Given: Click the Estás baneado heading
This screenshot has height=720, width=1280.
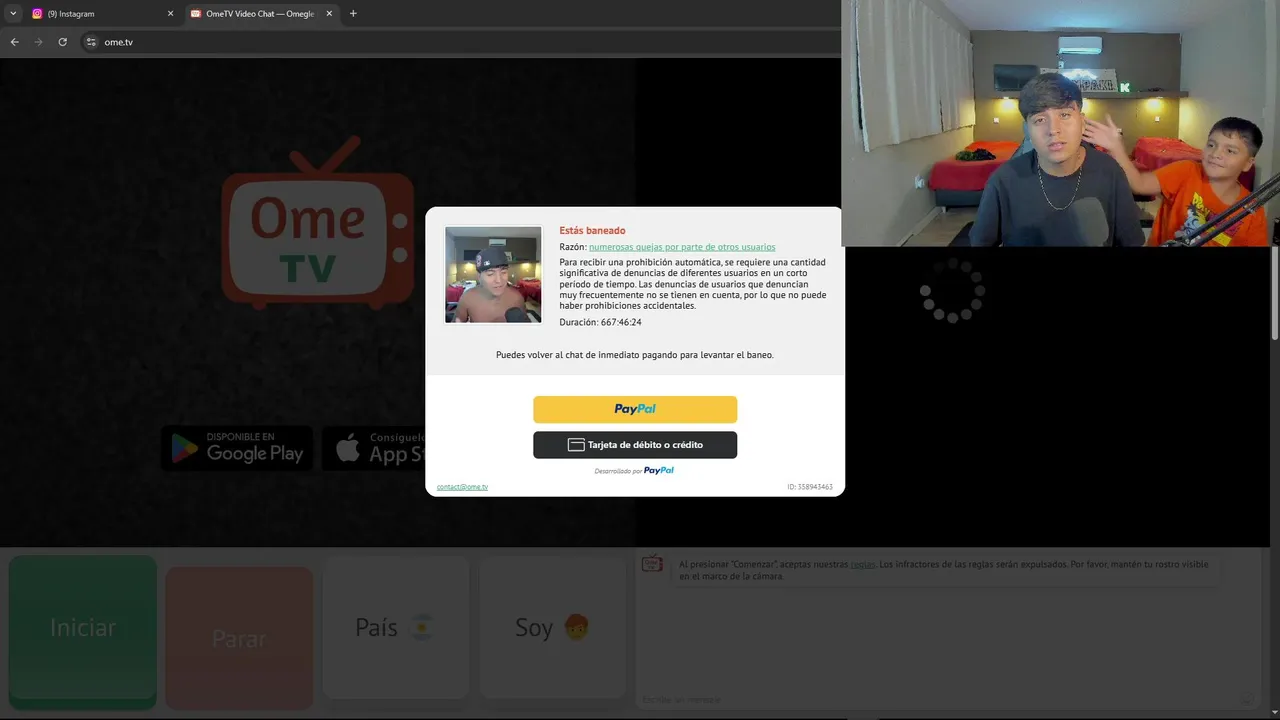Looking at the screenshot, I should click(592, 231).
